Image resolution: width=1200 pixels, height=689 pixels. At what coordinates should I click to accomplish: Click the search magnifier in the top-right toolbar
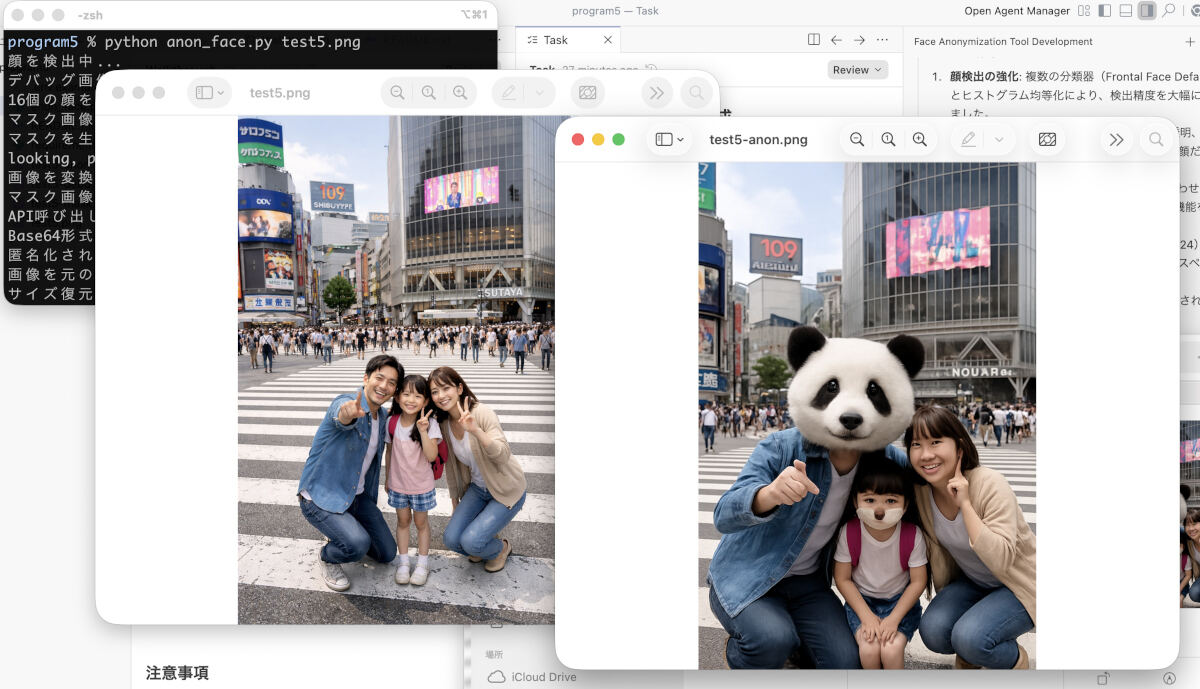[1169, 11]
